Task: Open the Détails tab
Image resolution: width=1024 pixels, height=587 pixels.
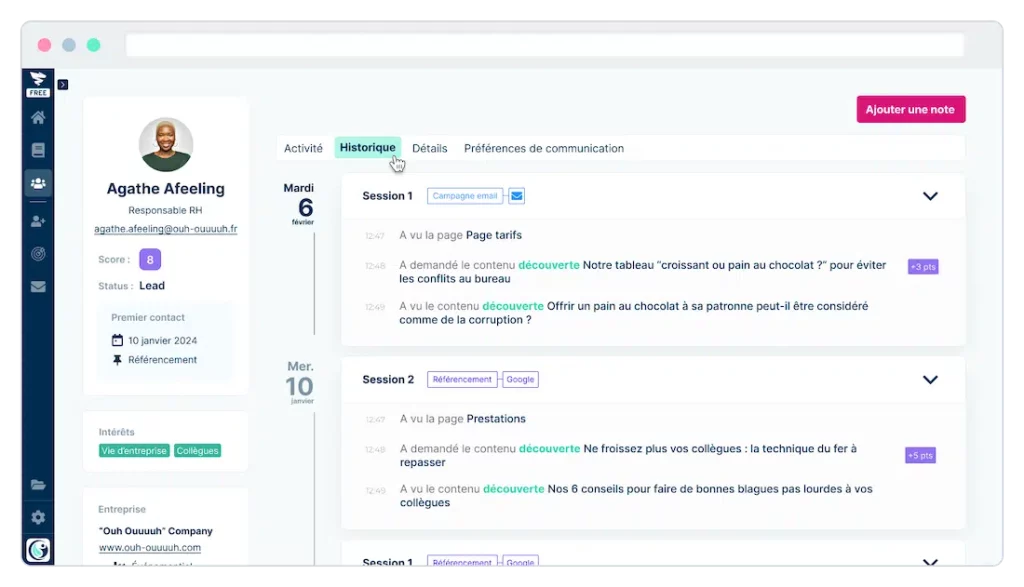Action: coord(430,148)
